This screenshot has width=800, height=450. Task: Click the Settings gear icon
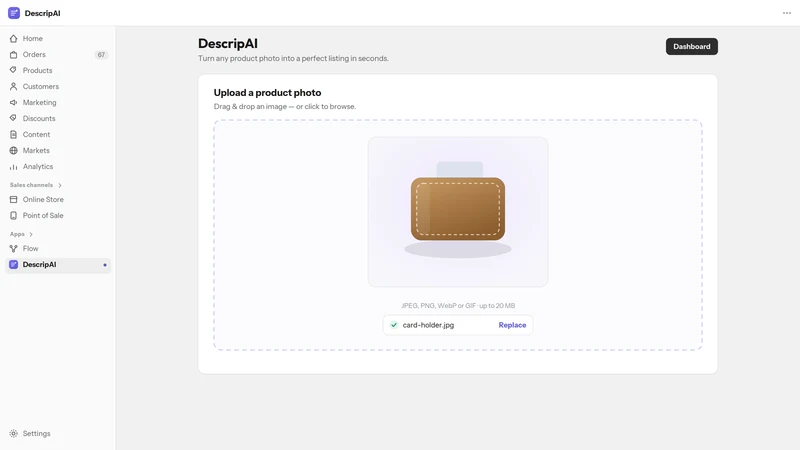[x=14, y=434]
